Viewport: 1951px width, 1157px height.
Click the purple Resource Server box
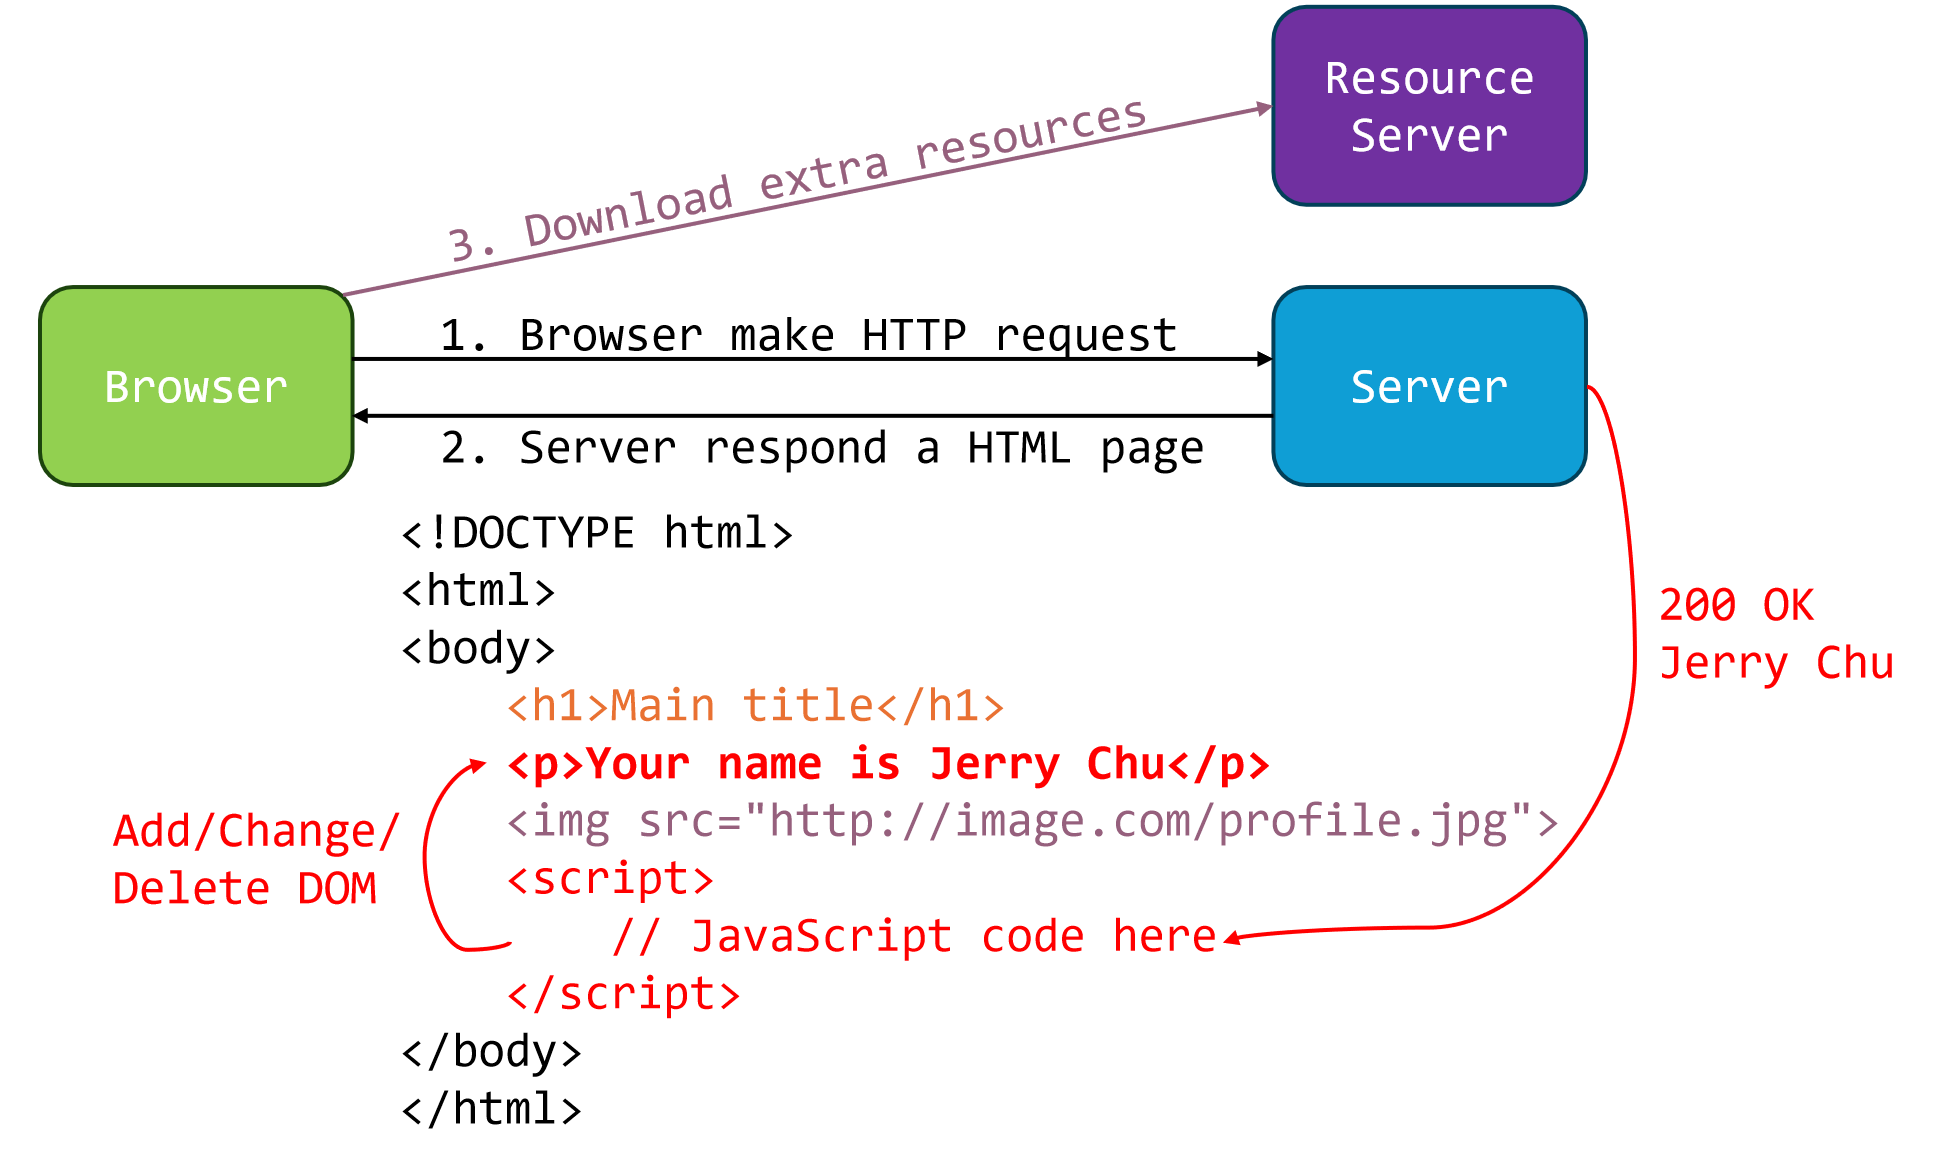point(1428,106)
